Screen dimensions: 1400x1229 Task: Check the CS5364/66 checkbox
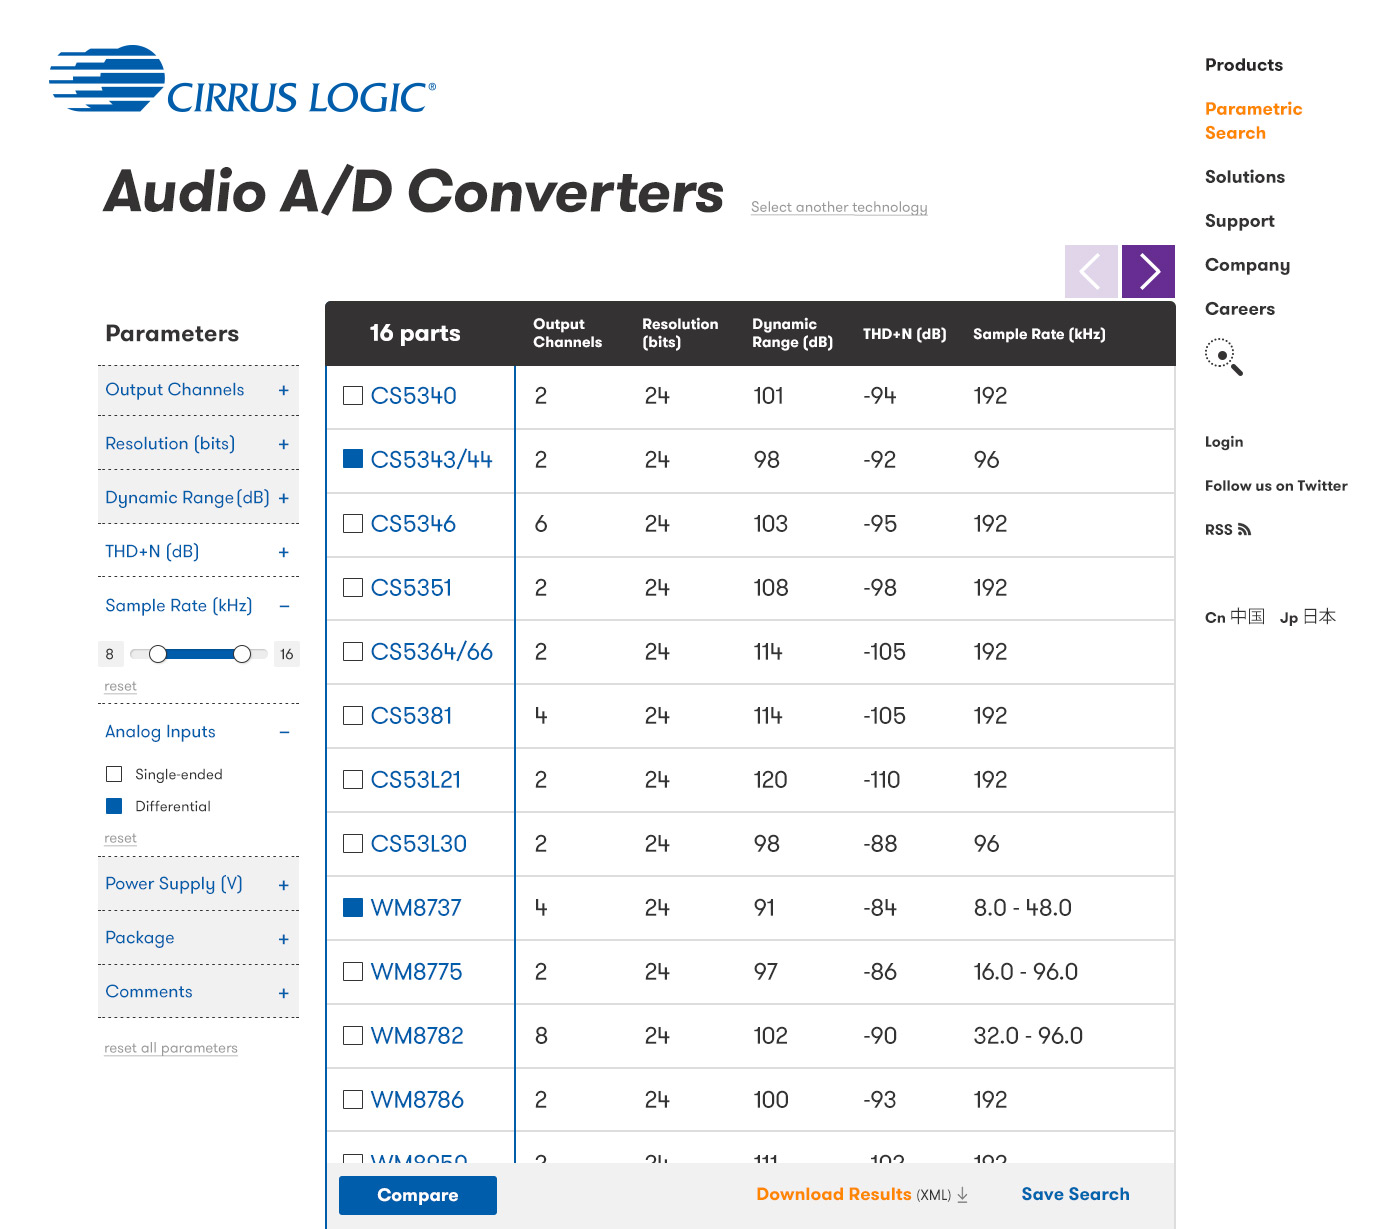click(353, 652)
